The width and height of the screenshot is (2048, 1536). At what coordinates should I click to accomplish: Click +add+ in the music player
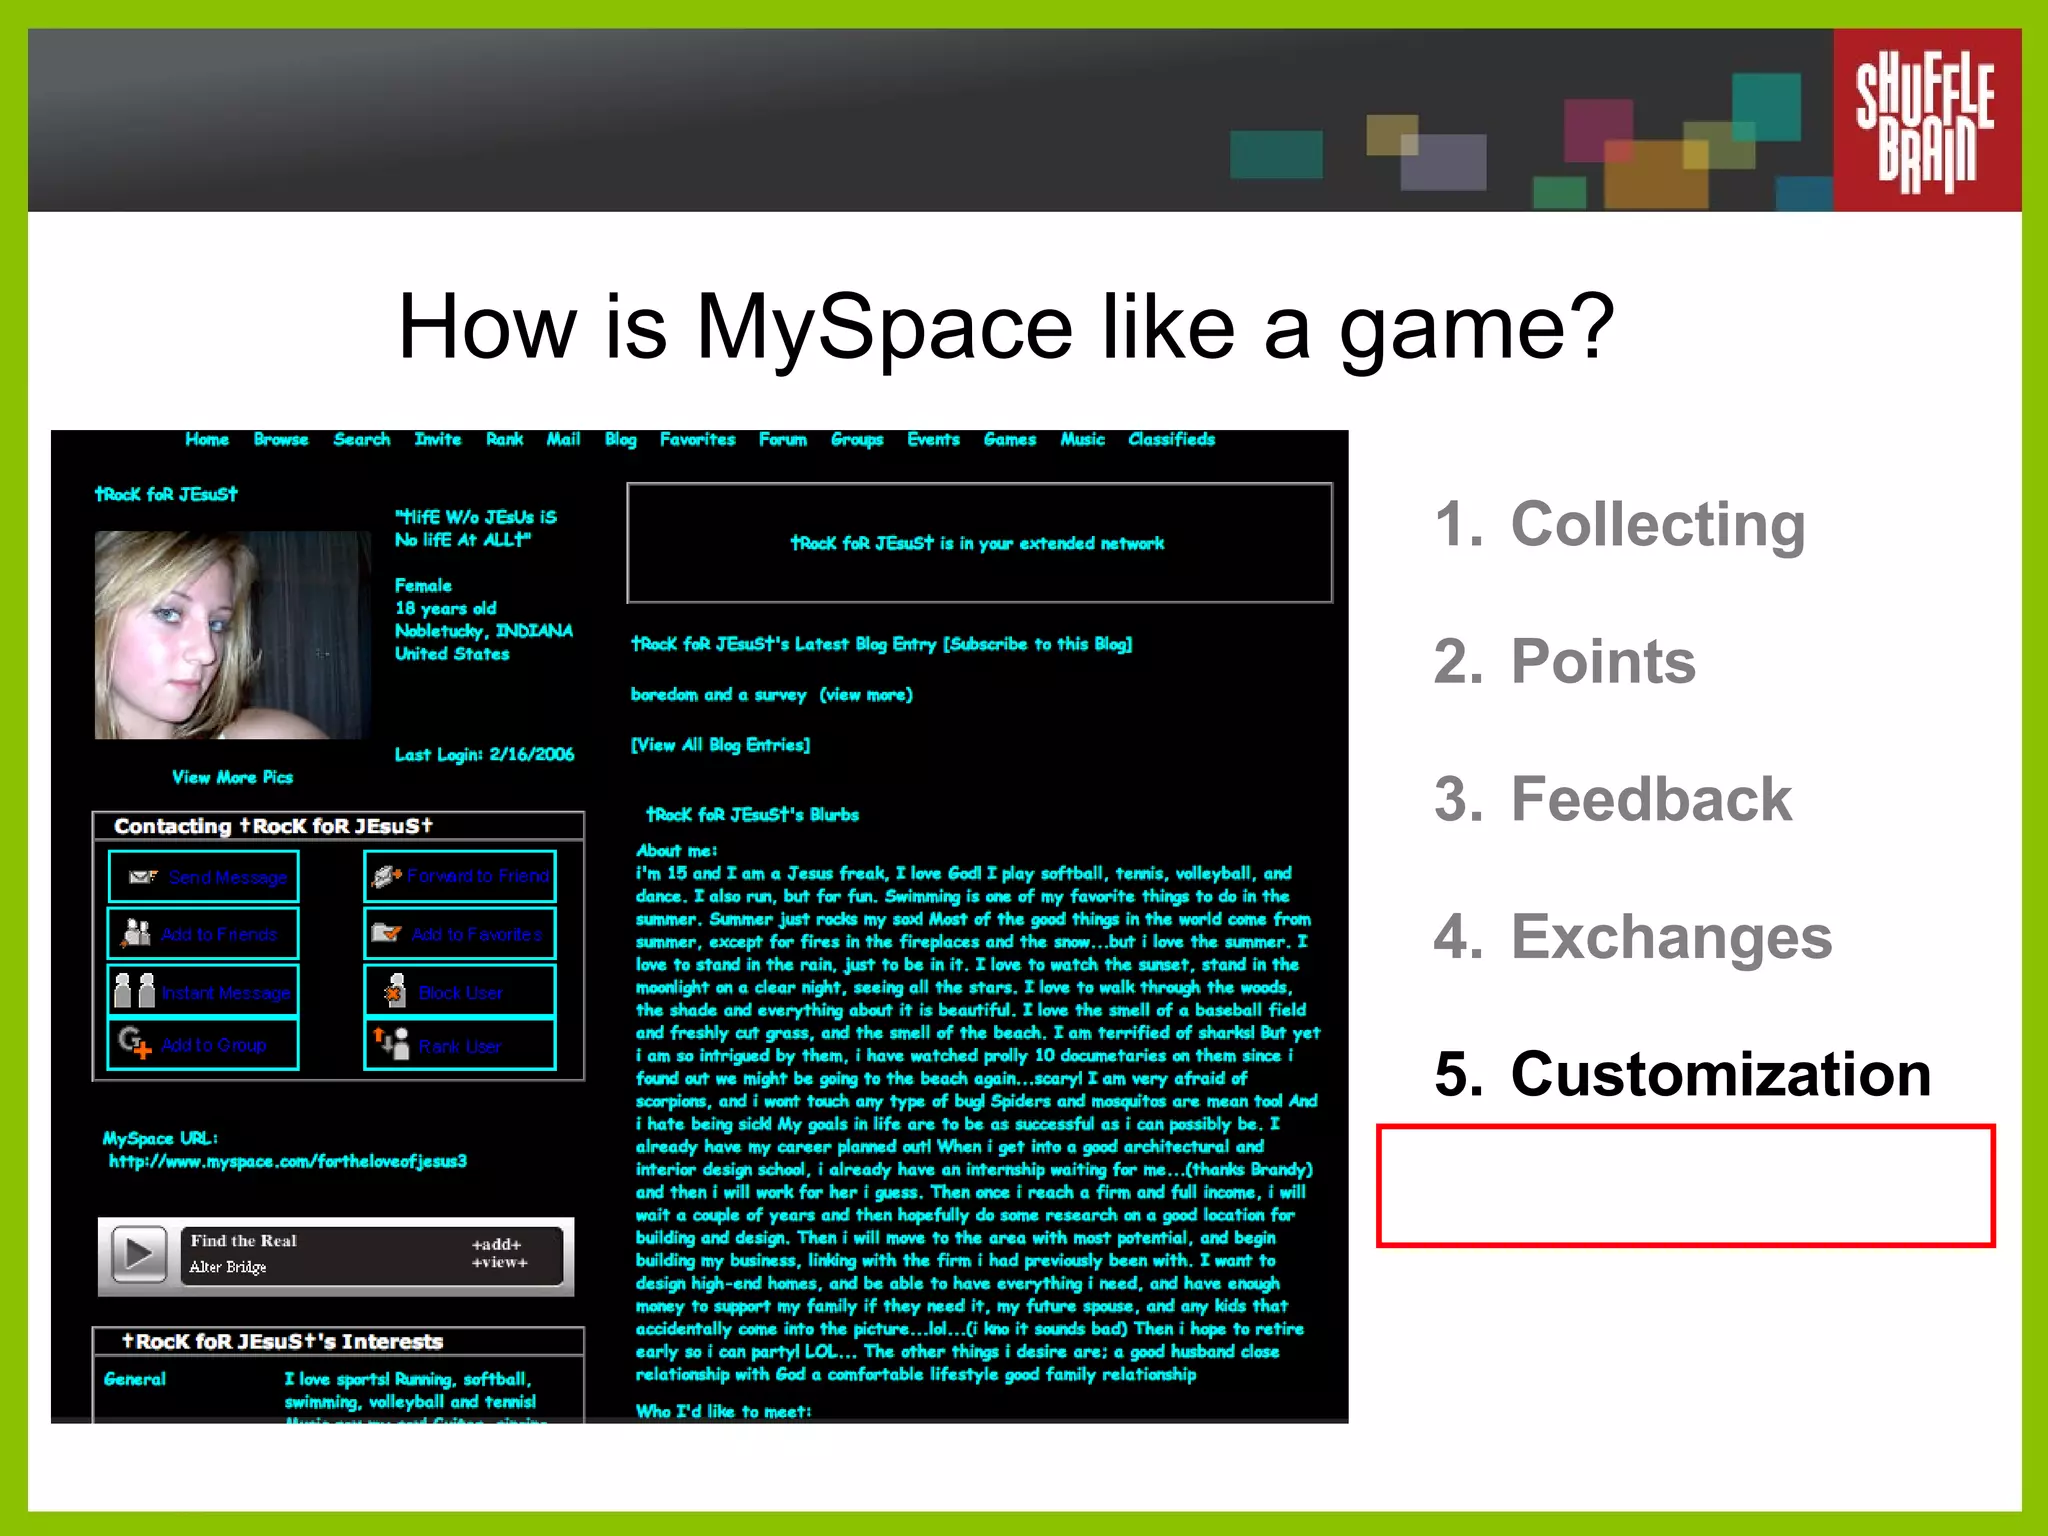tap(497, 1244)
